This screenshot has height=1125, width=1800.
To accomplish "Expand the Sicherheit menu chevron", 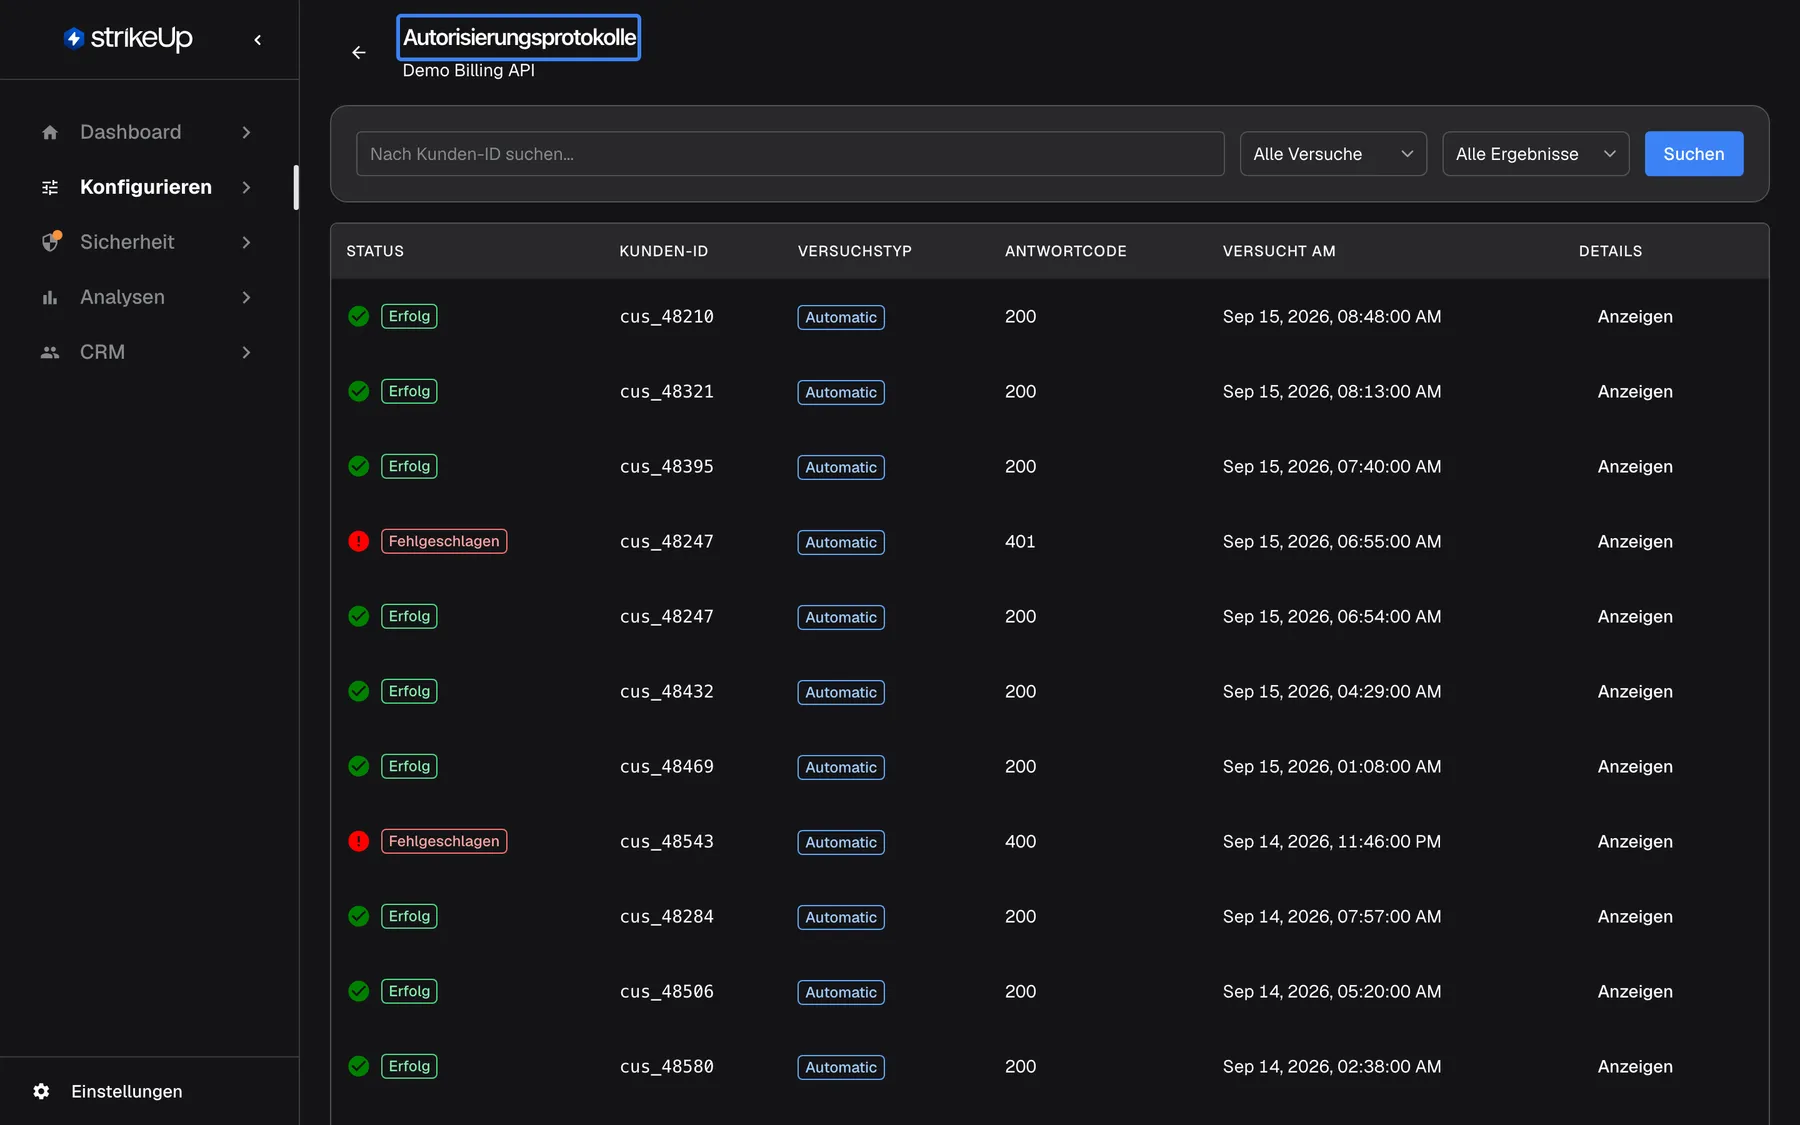I will click(x=246, y=242).
